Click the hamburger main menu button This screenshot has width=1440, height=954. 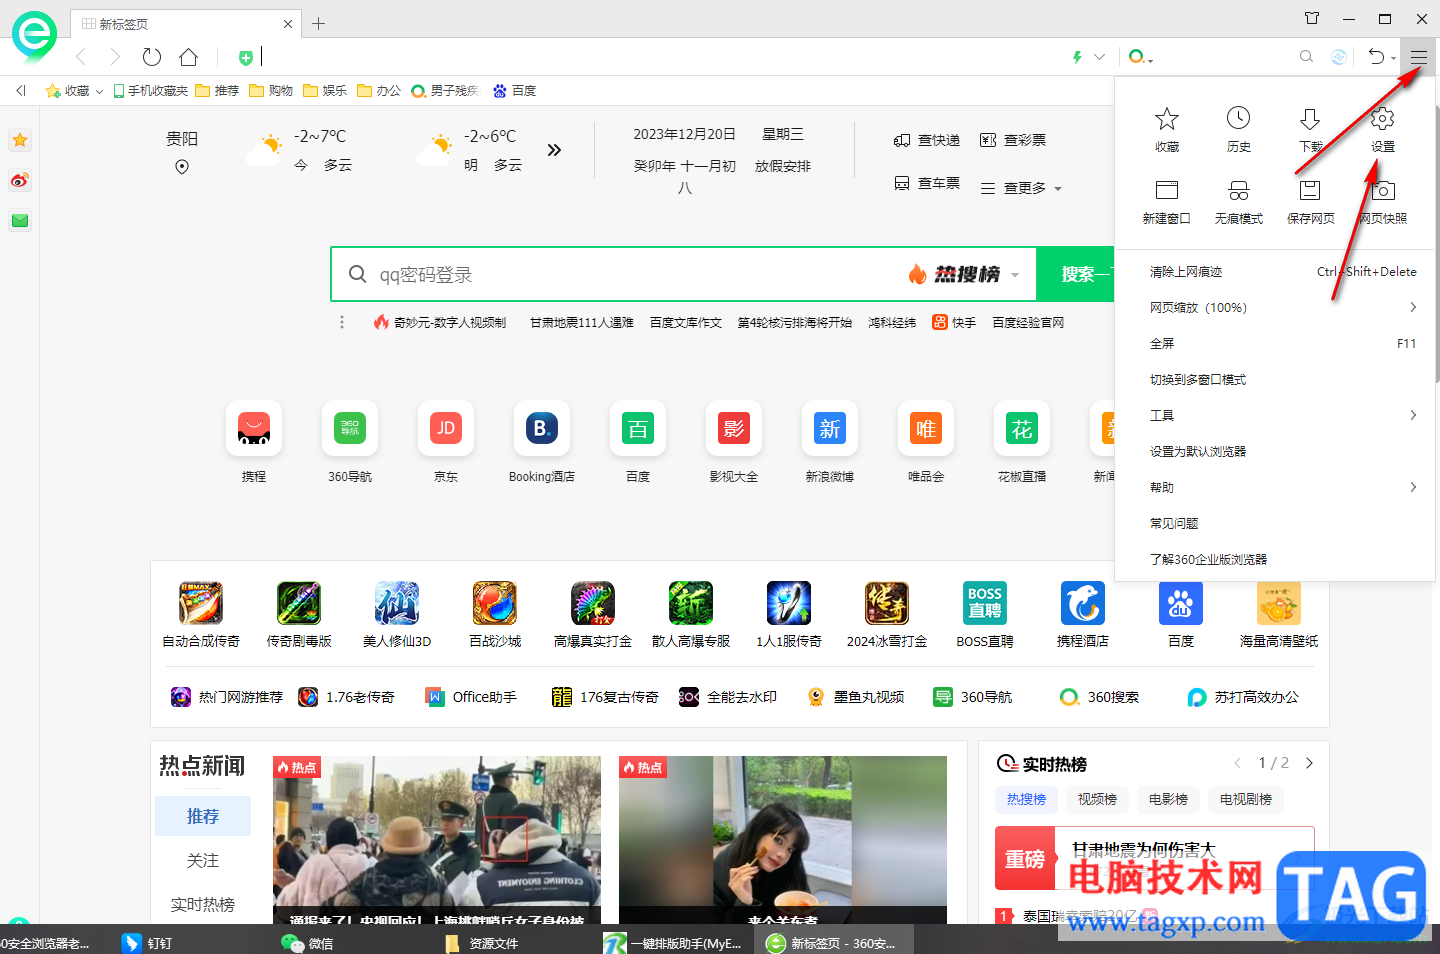tap(1419, 57)
